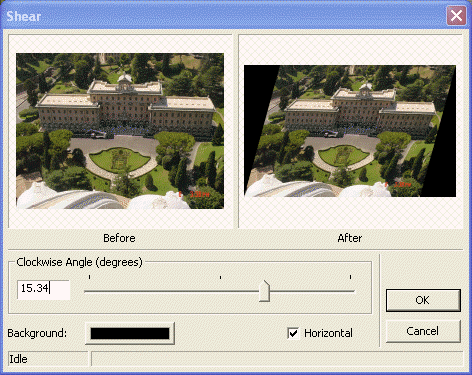Click the Before preview image
Image resolution: width=472 pixels, height=375 pixels.
pyautogui.click(x=120, y=131)
